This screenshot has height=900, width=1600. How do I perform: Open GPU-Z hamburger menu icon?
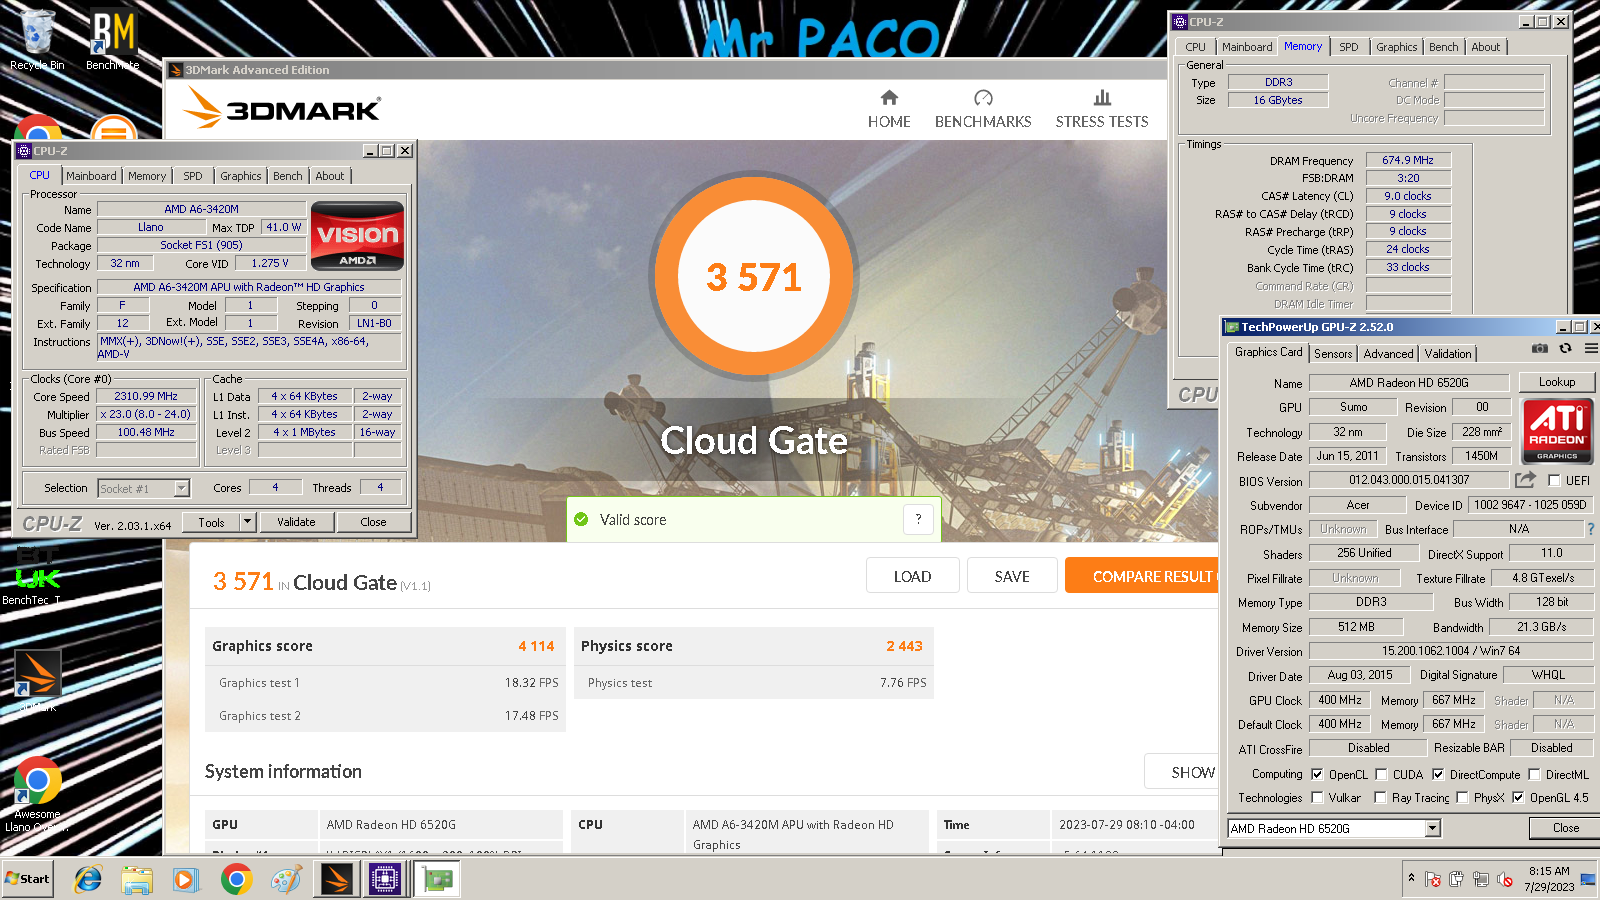pos(1590,348)
